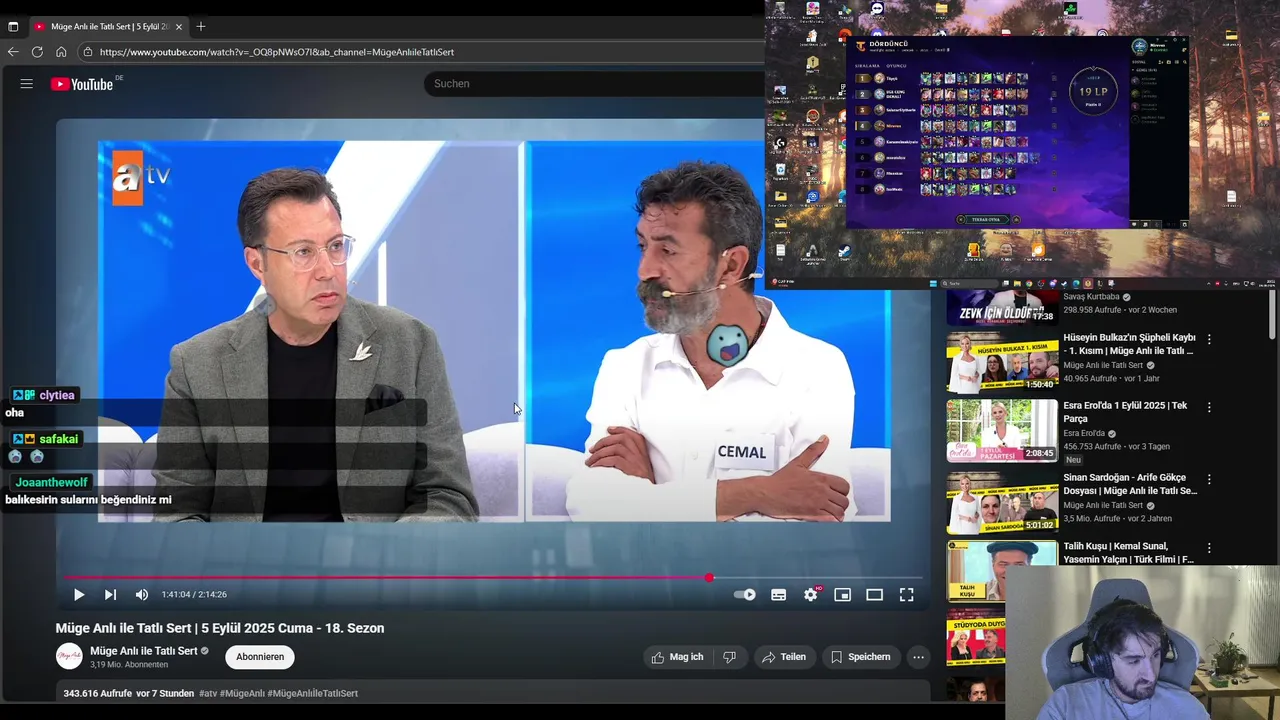This screenshot has width=1280, height=720.
Task: Open options menu for Esra Erol'da video
Action: click(1209, 407)
